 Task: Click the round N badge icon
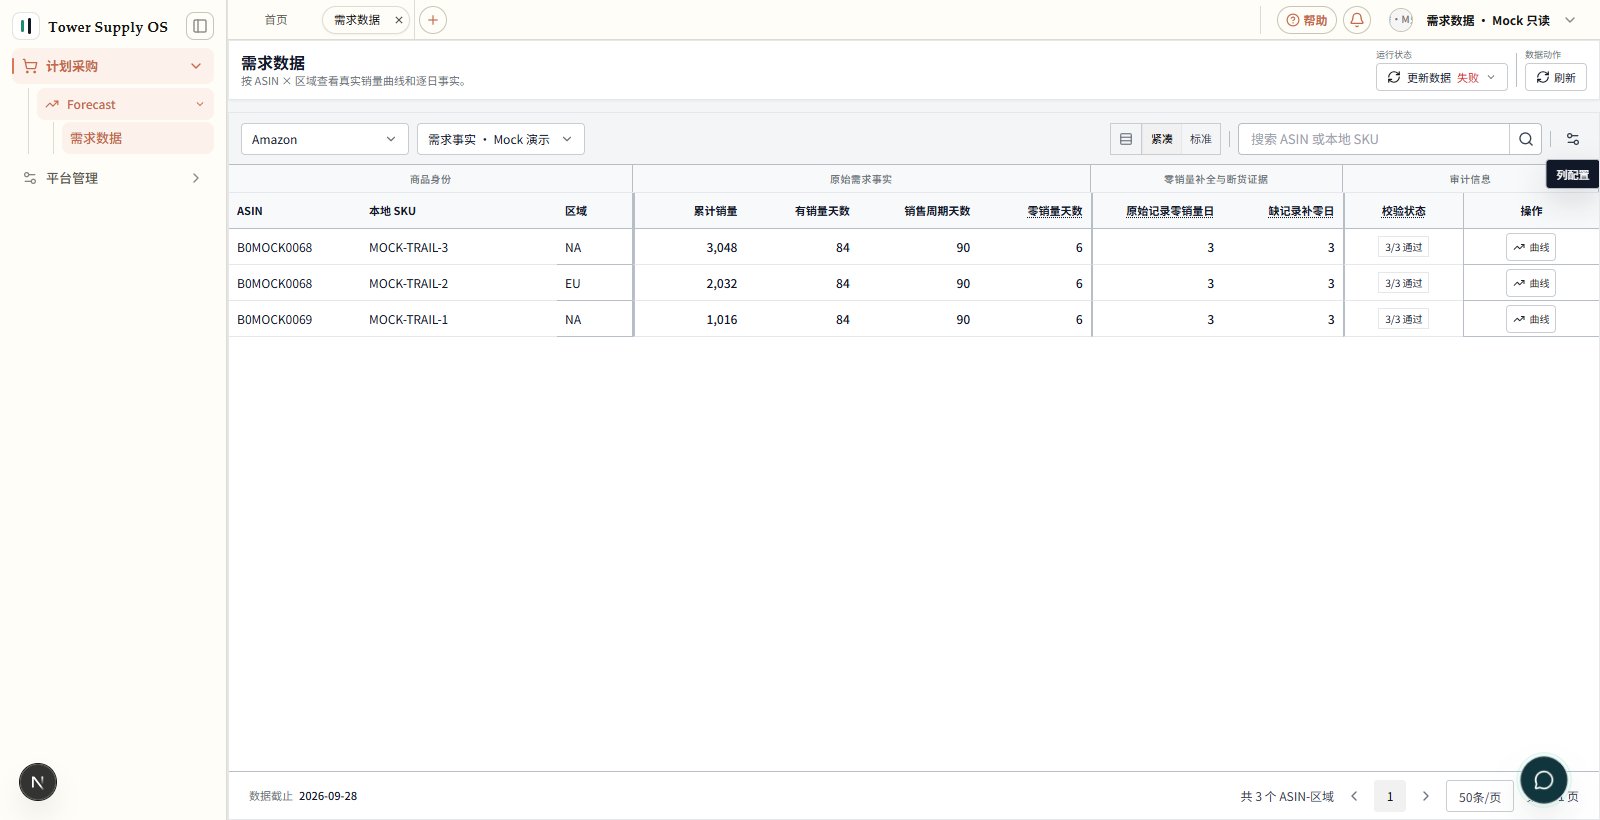[x=38, y=782]
